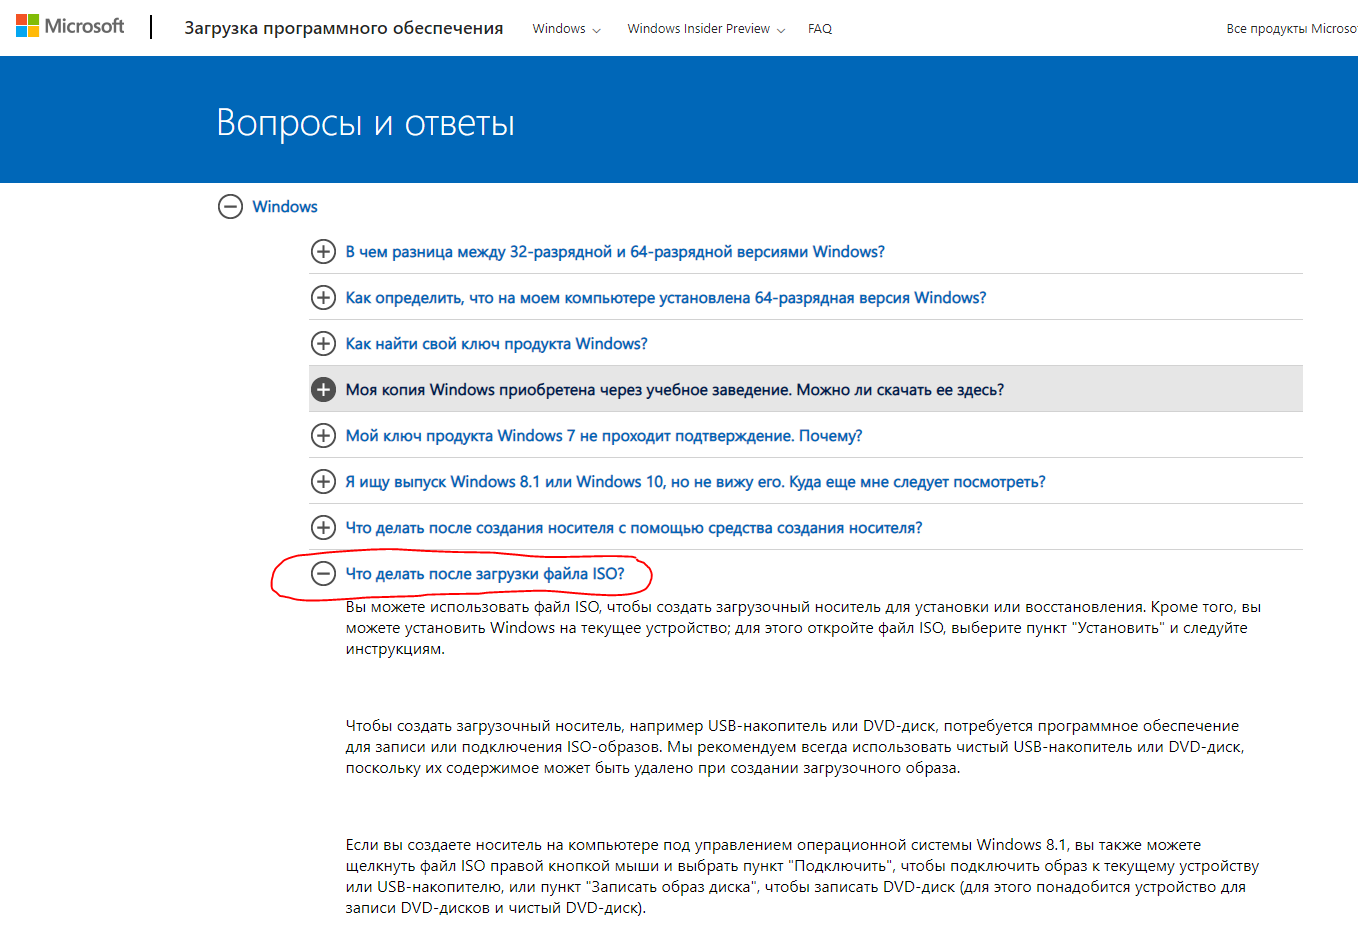1358x931 pixels.
Task: Click the Вопросы и ответы page heading
Action: pos(366,123)
